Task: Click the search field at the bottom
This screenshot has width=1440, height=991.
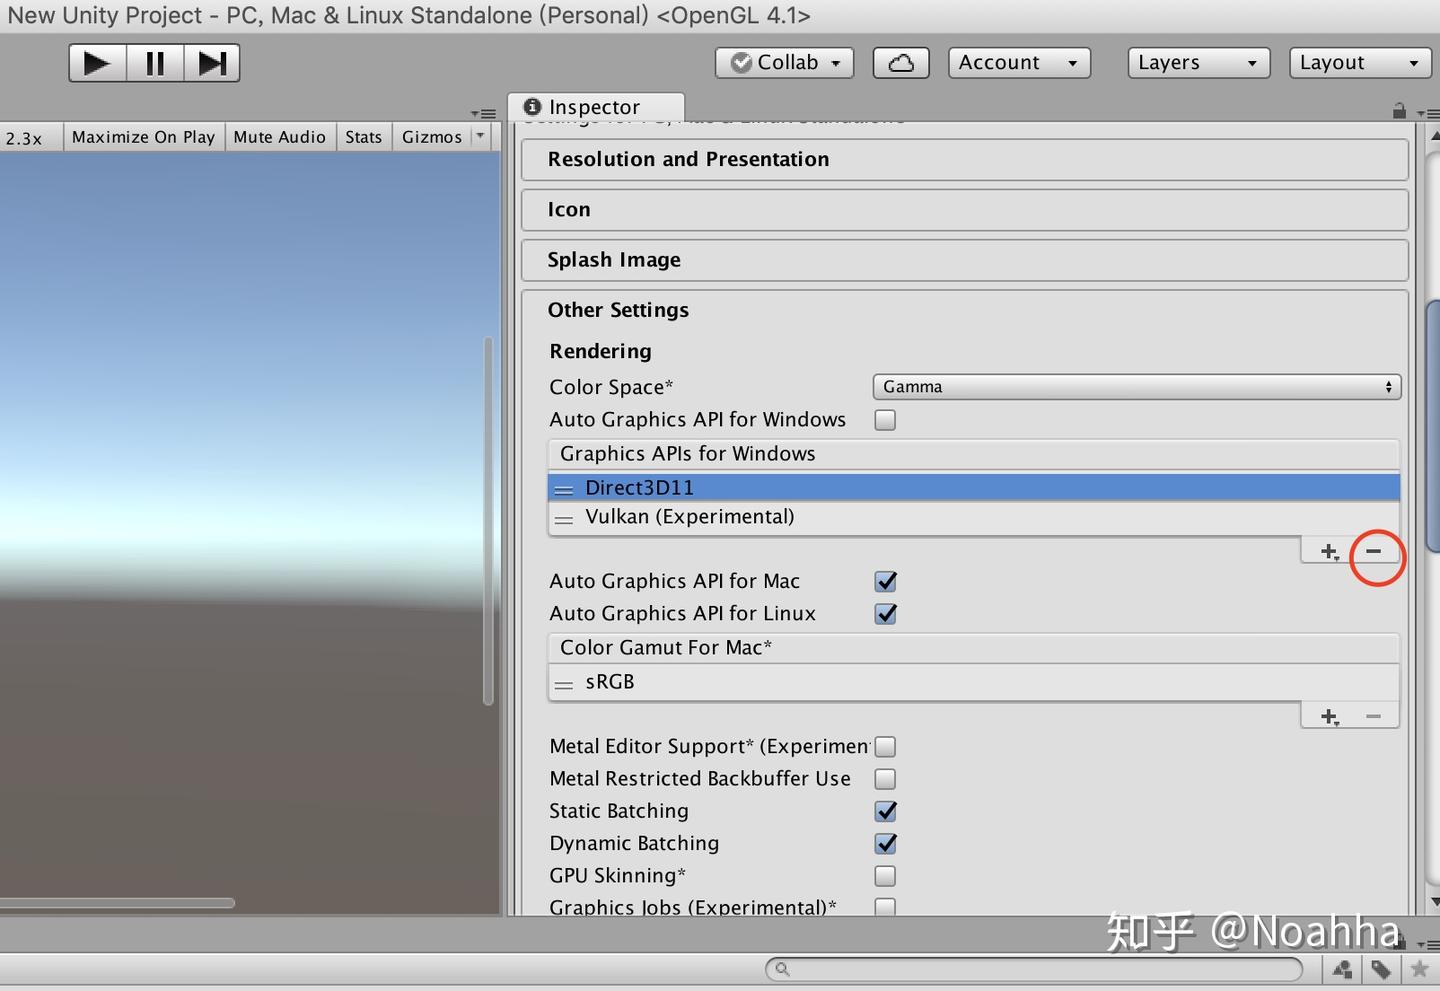Action: pos(1030,969)
